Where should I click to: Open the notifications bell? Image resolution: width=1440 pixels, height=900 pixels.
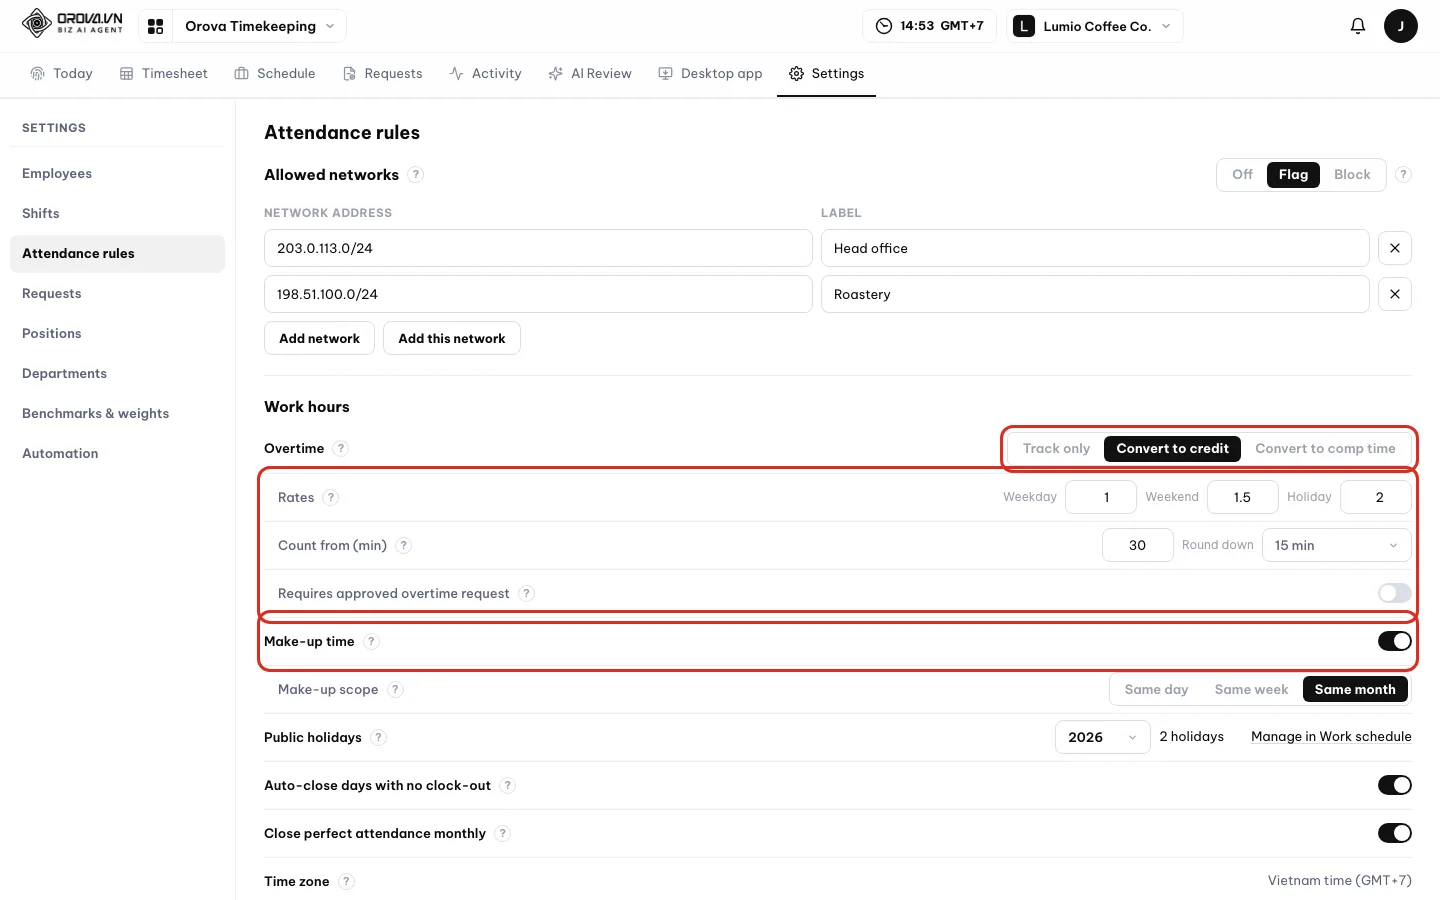pos(1357,26)
